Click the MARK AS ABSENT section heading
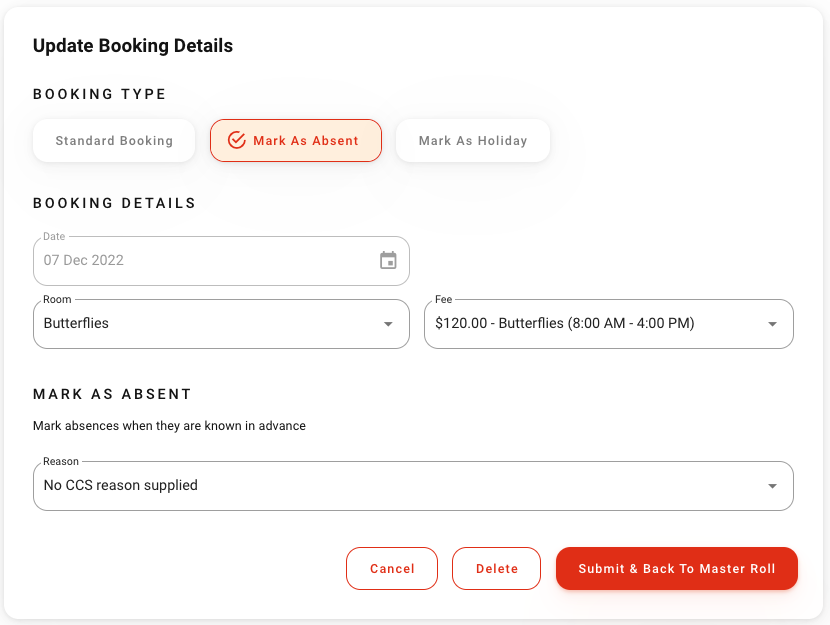This screenshot has height=625, width=830. (112, 395)
